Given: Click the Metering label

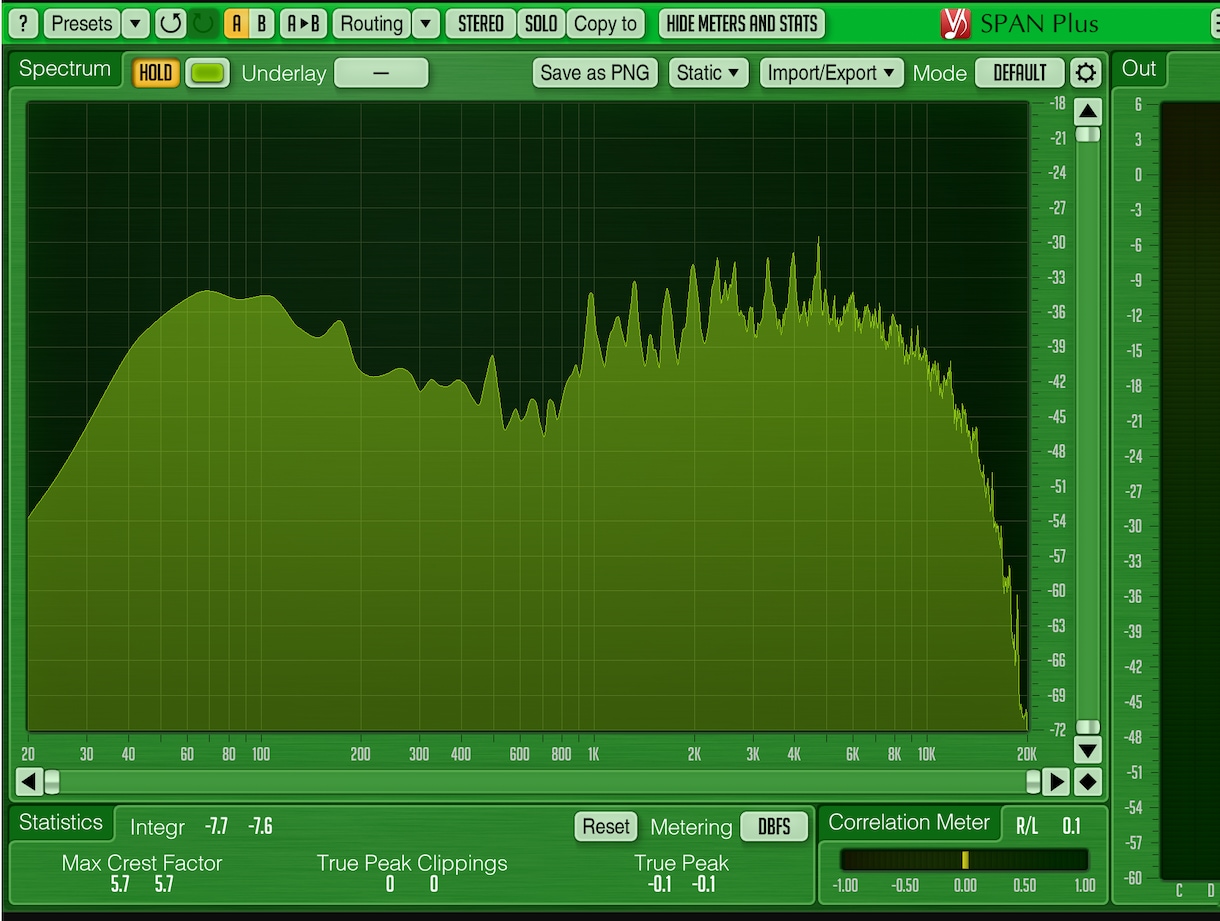Looking at the screenshot, I should pyautogui.click(x=691, y=828).
